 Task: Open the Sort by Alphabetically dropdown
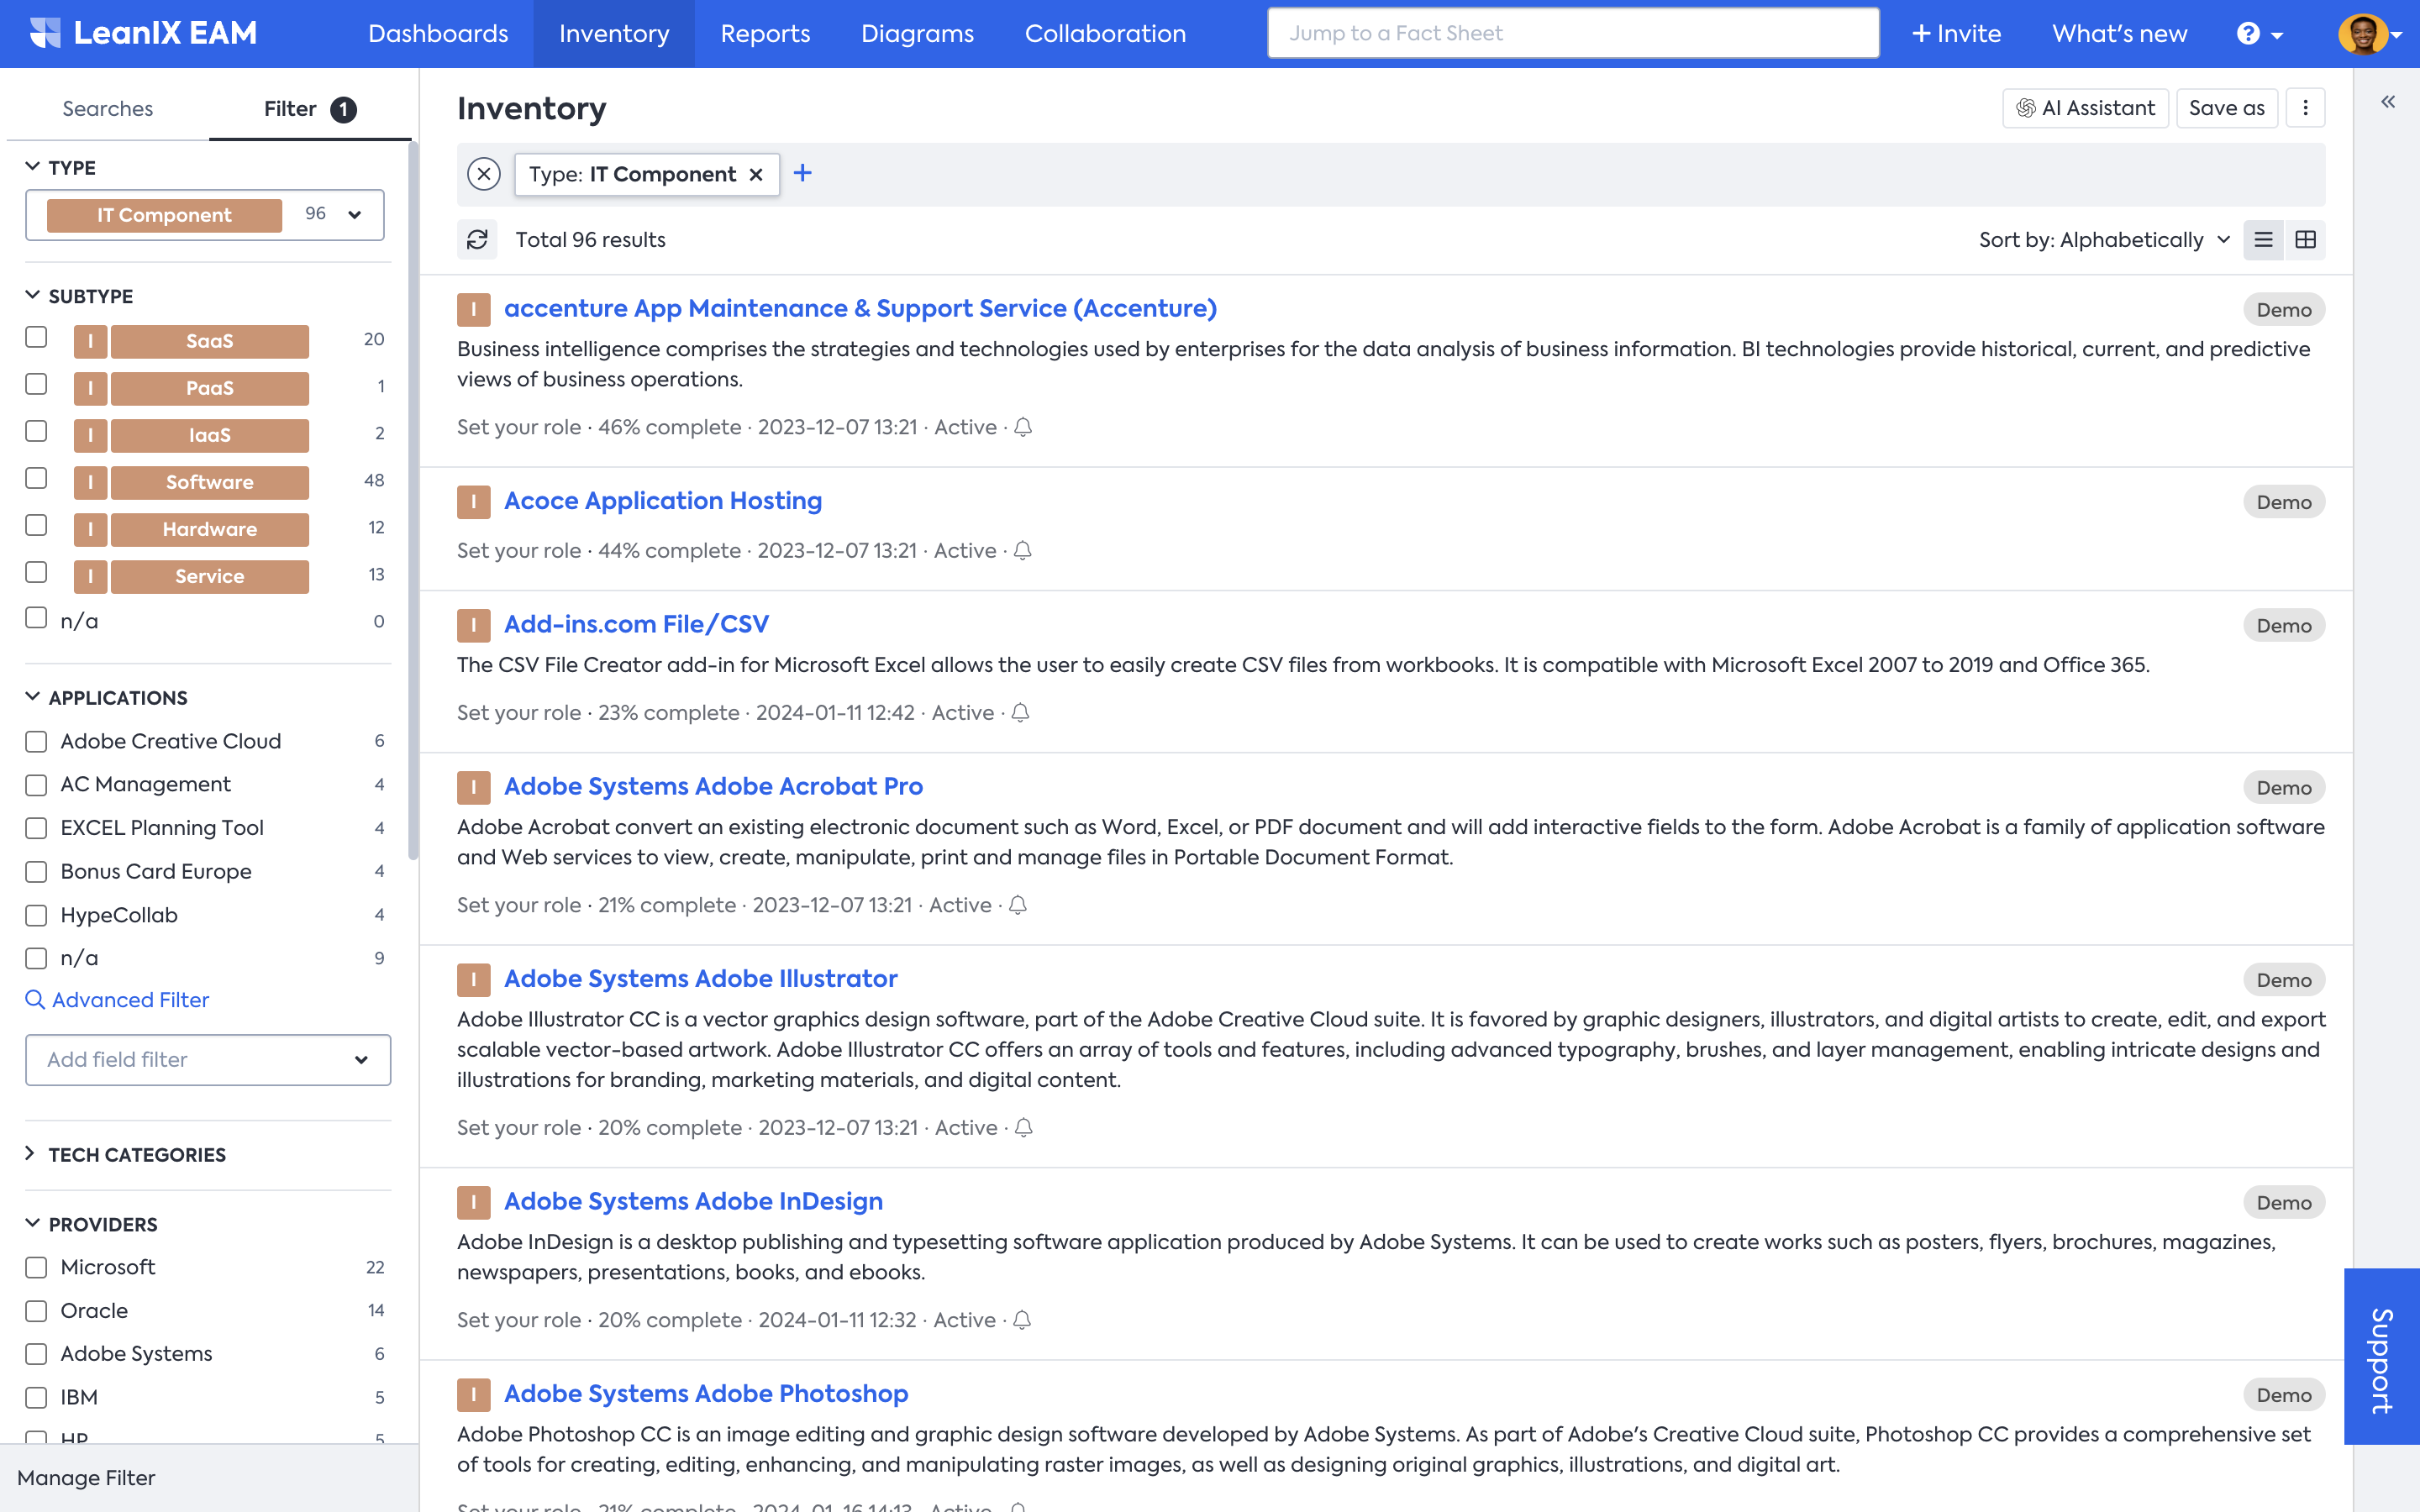tap(2103, 240)
